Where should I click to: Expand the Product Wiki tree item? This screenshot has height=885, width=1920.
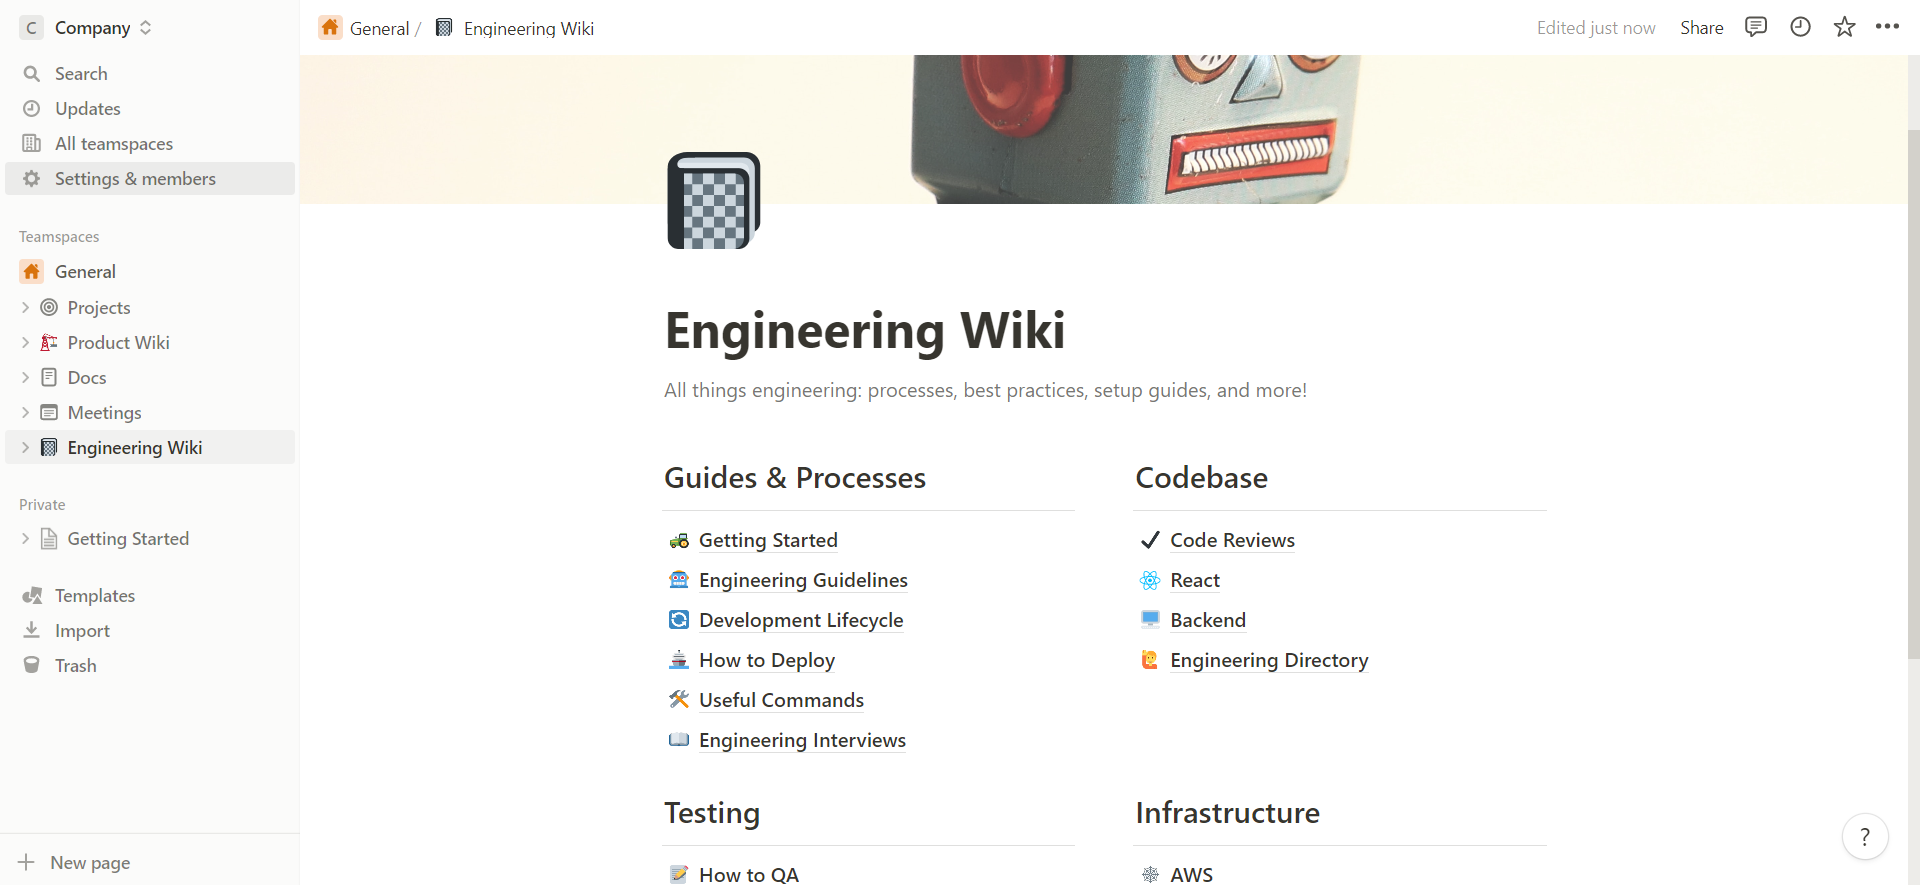pos(25,342)
